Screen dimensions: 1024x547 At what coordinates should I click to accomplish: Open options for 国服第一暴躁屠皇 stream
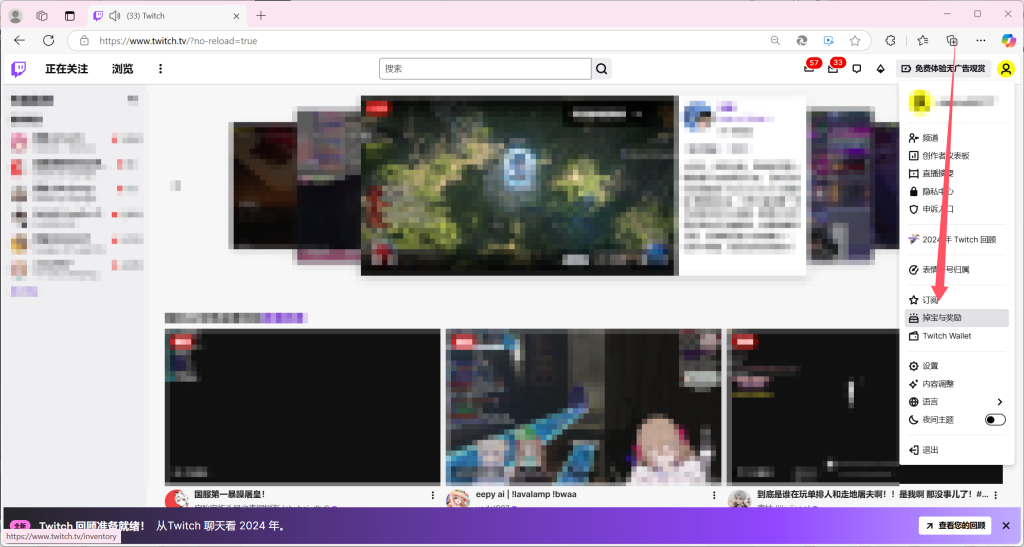432,495
